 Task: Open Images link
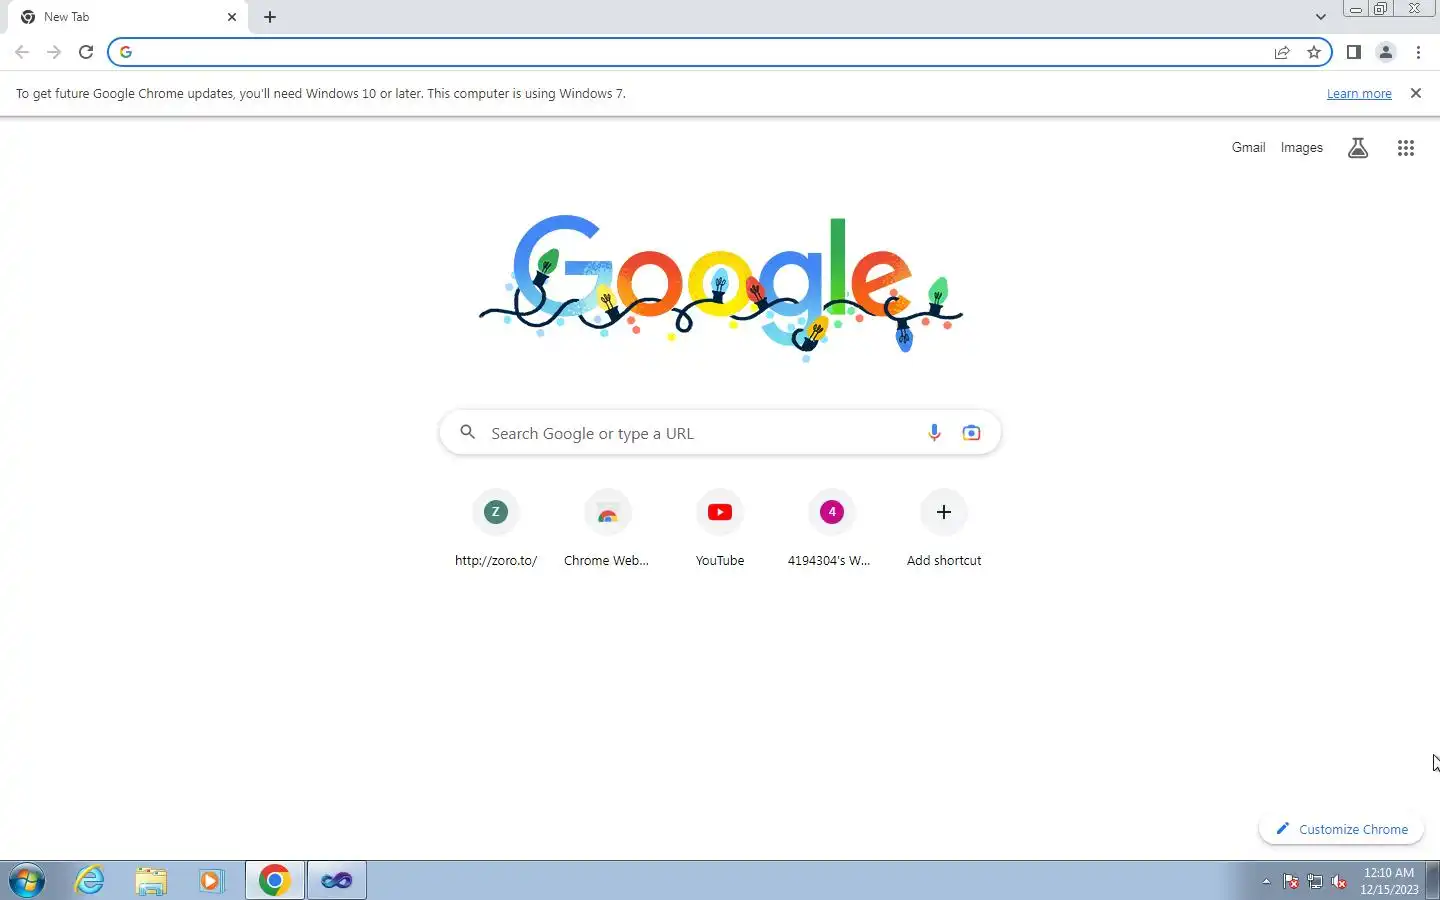point(1301,147)
